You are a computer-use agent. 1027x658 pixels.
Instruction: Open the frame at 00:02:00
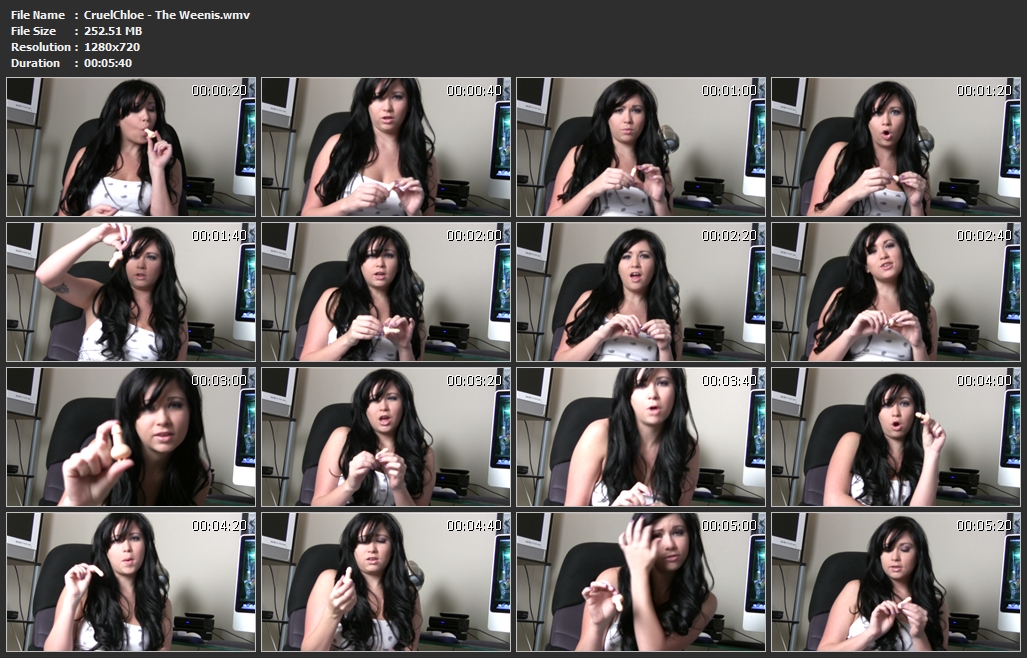[x=386, y=292]
